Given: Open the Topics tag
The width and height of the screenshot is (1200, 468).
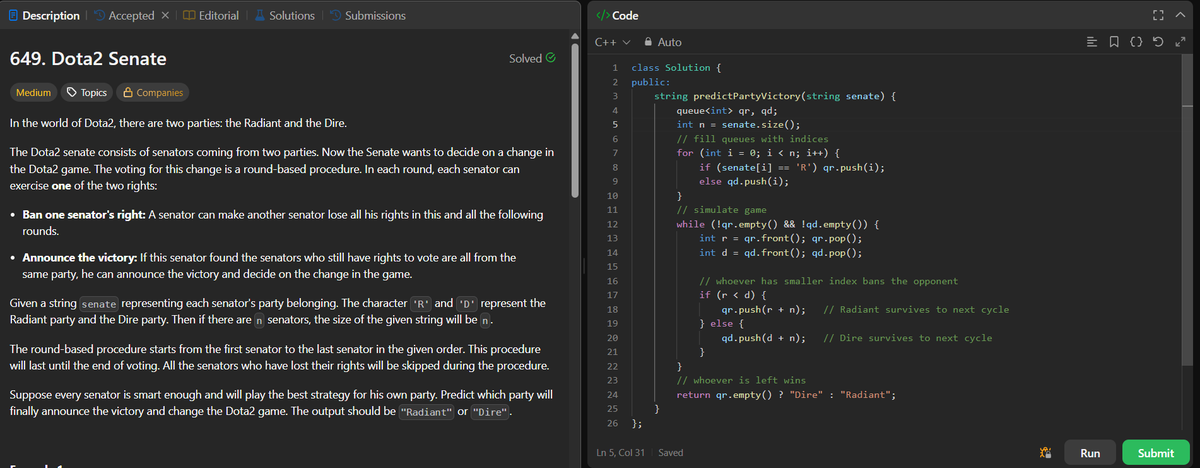Looking at the screenshot, I should coord(87,92).
